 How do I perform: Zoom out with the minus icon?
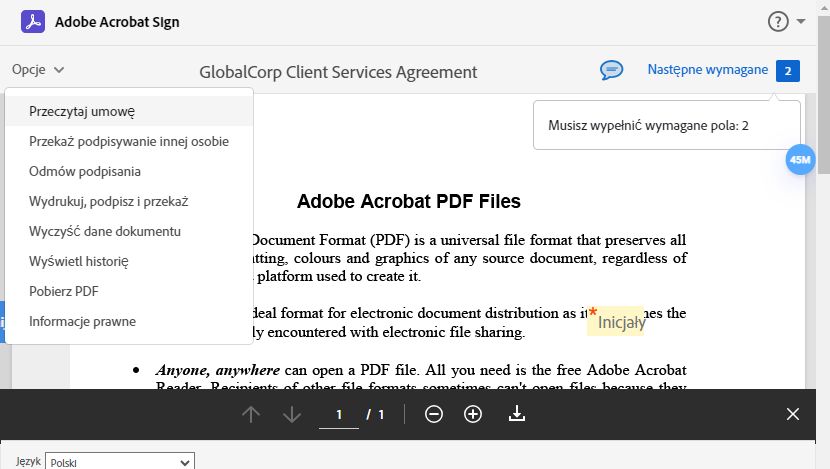tap(434, 414)
